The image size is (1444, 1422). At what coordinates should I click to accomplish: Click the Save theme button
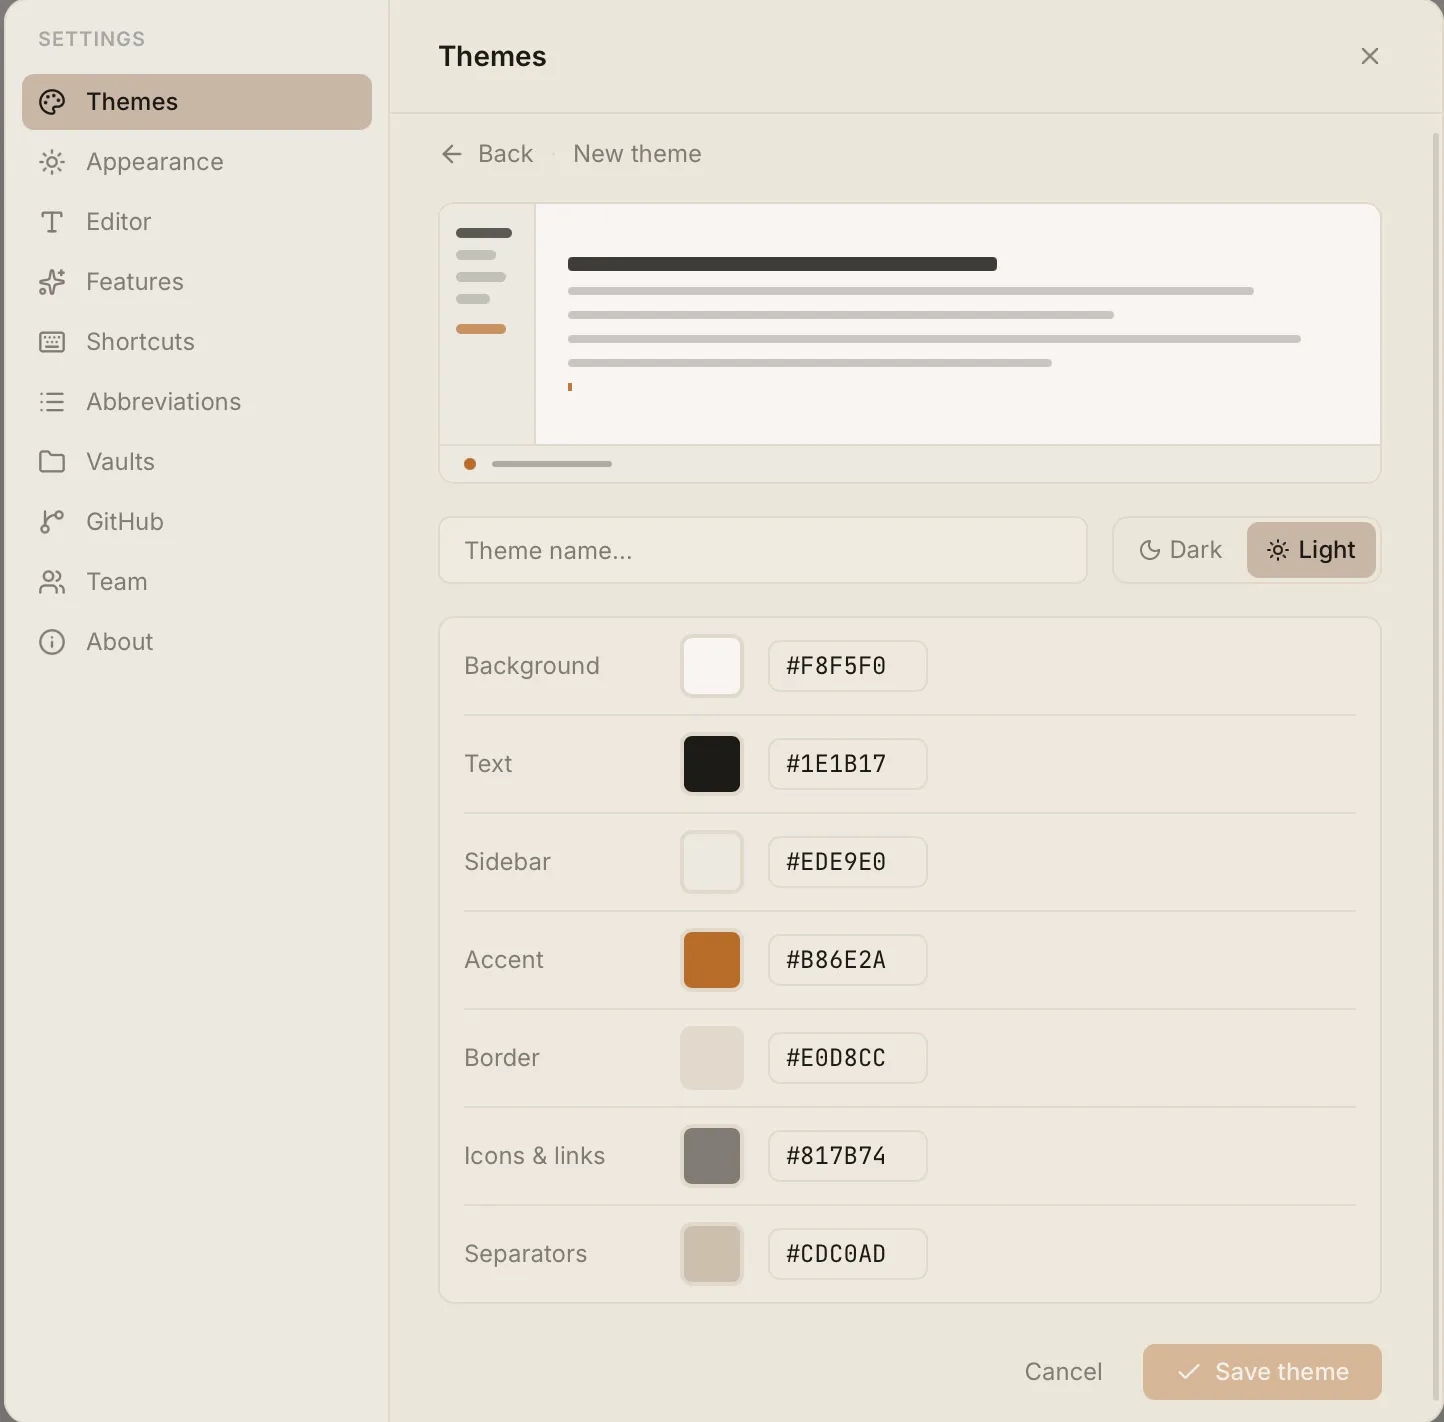pyautogui.click(x=1262, y=1372)
